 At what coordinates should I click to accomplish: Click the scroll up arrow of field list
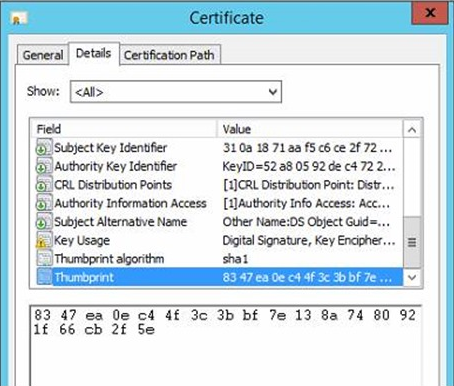pos(412,129)
